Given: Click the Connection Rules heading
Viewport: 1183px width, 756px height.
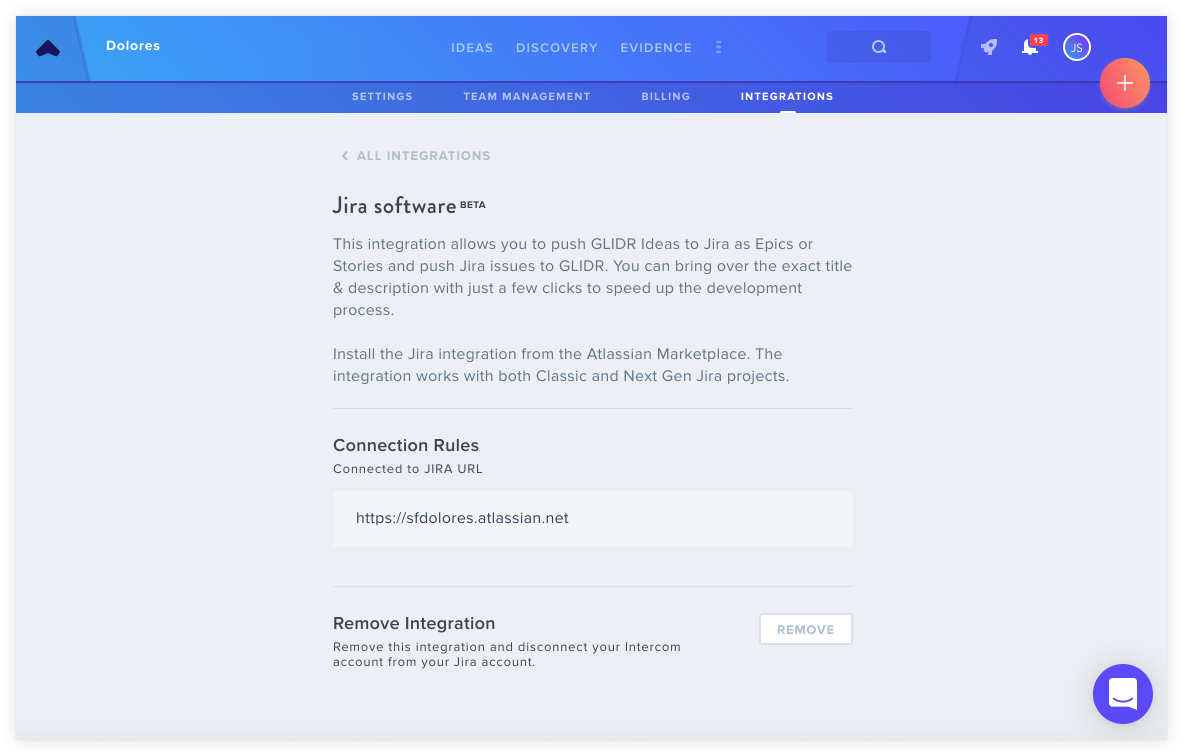Looking at the screenshot, I should point(406,445).
